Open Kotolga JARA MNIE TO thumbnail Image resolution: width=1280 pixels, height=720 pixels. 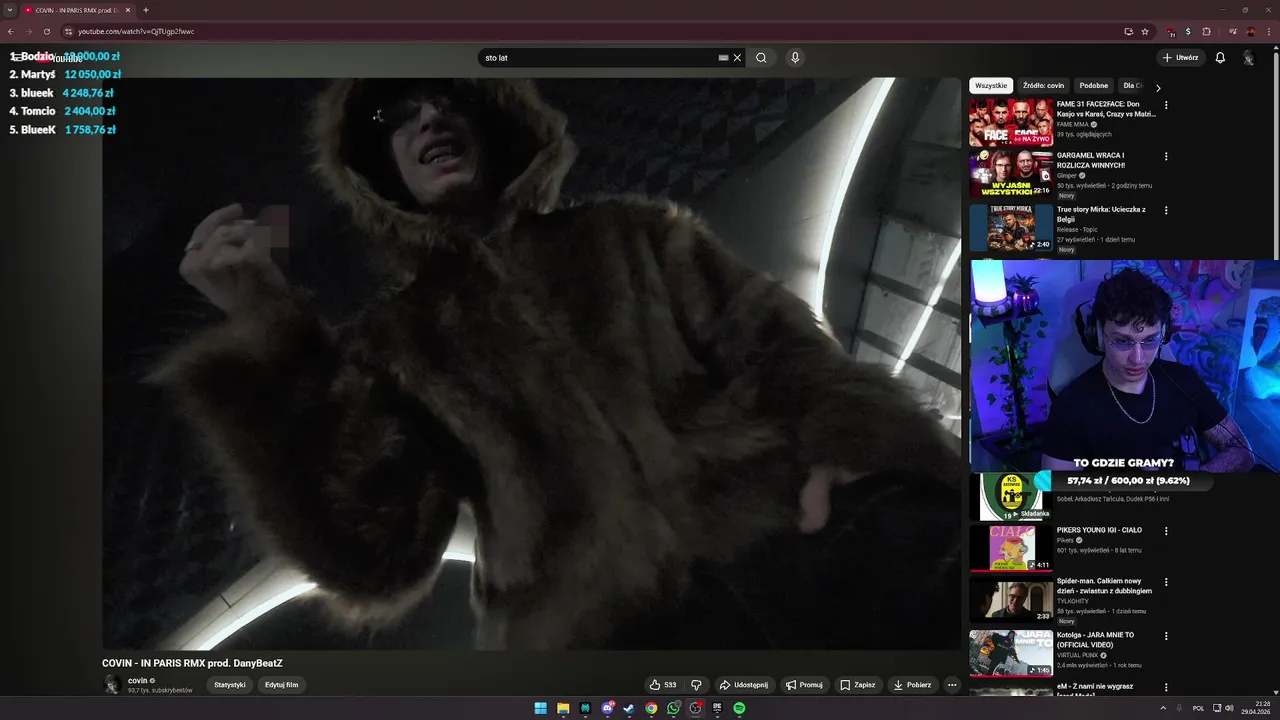[1010, 653]
